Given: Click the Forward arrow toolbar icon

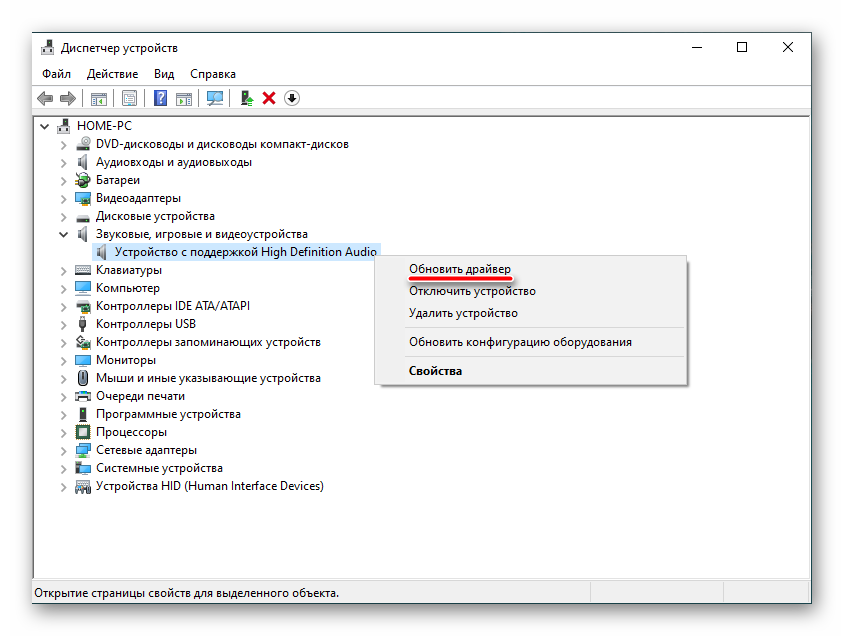Looking at the screenshot, I should point(68,98).
